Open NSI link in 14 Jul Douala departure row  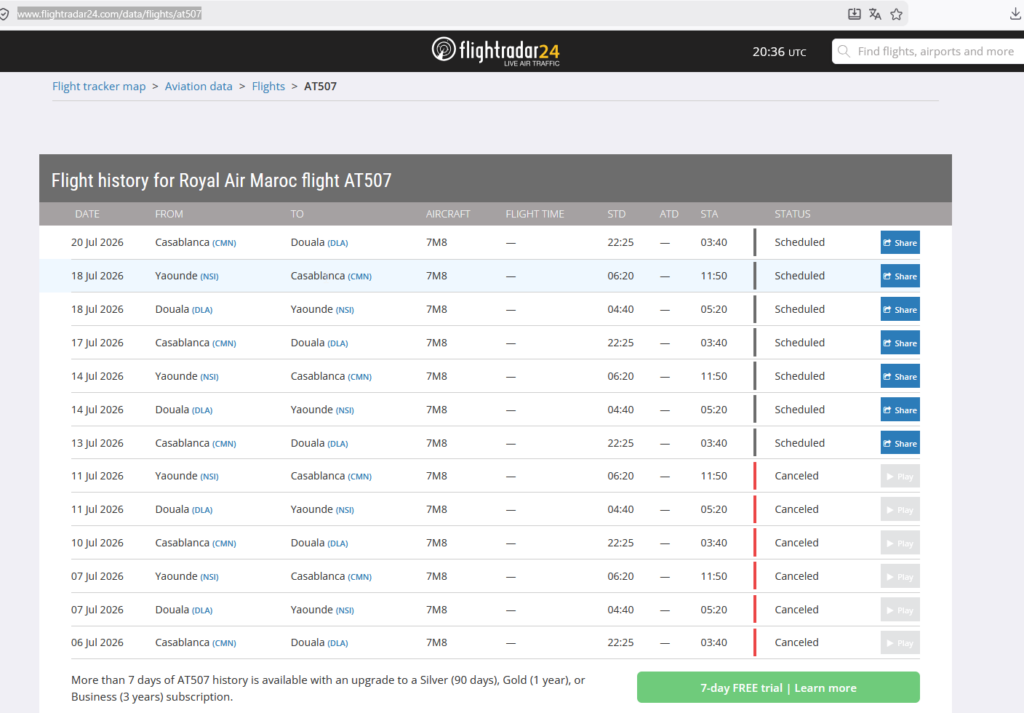click(345, 411)
